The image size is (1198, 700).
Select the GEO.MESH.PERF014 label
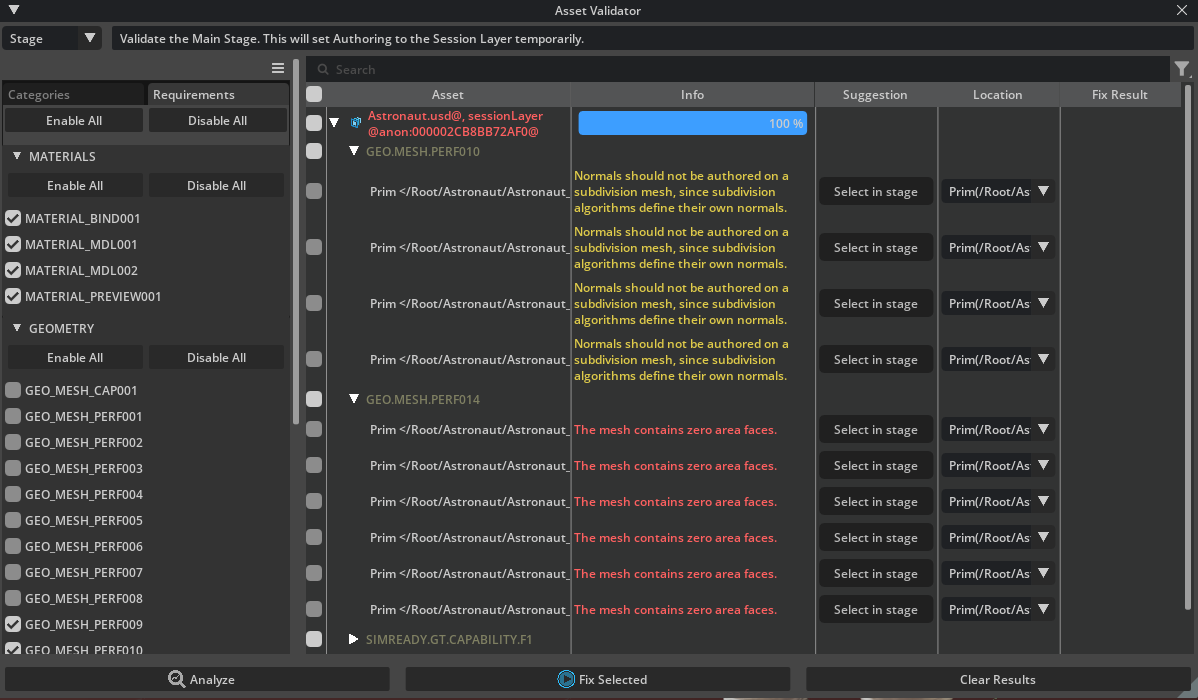[423, 399]
